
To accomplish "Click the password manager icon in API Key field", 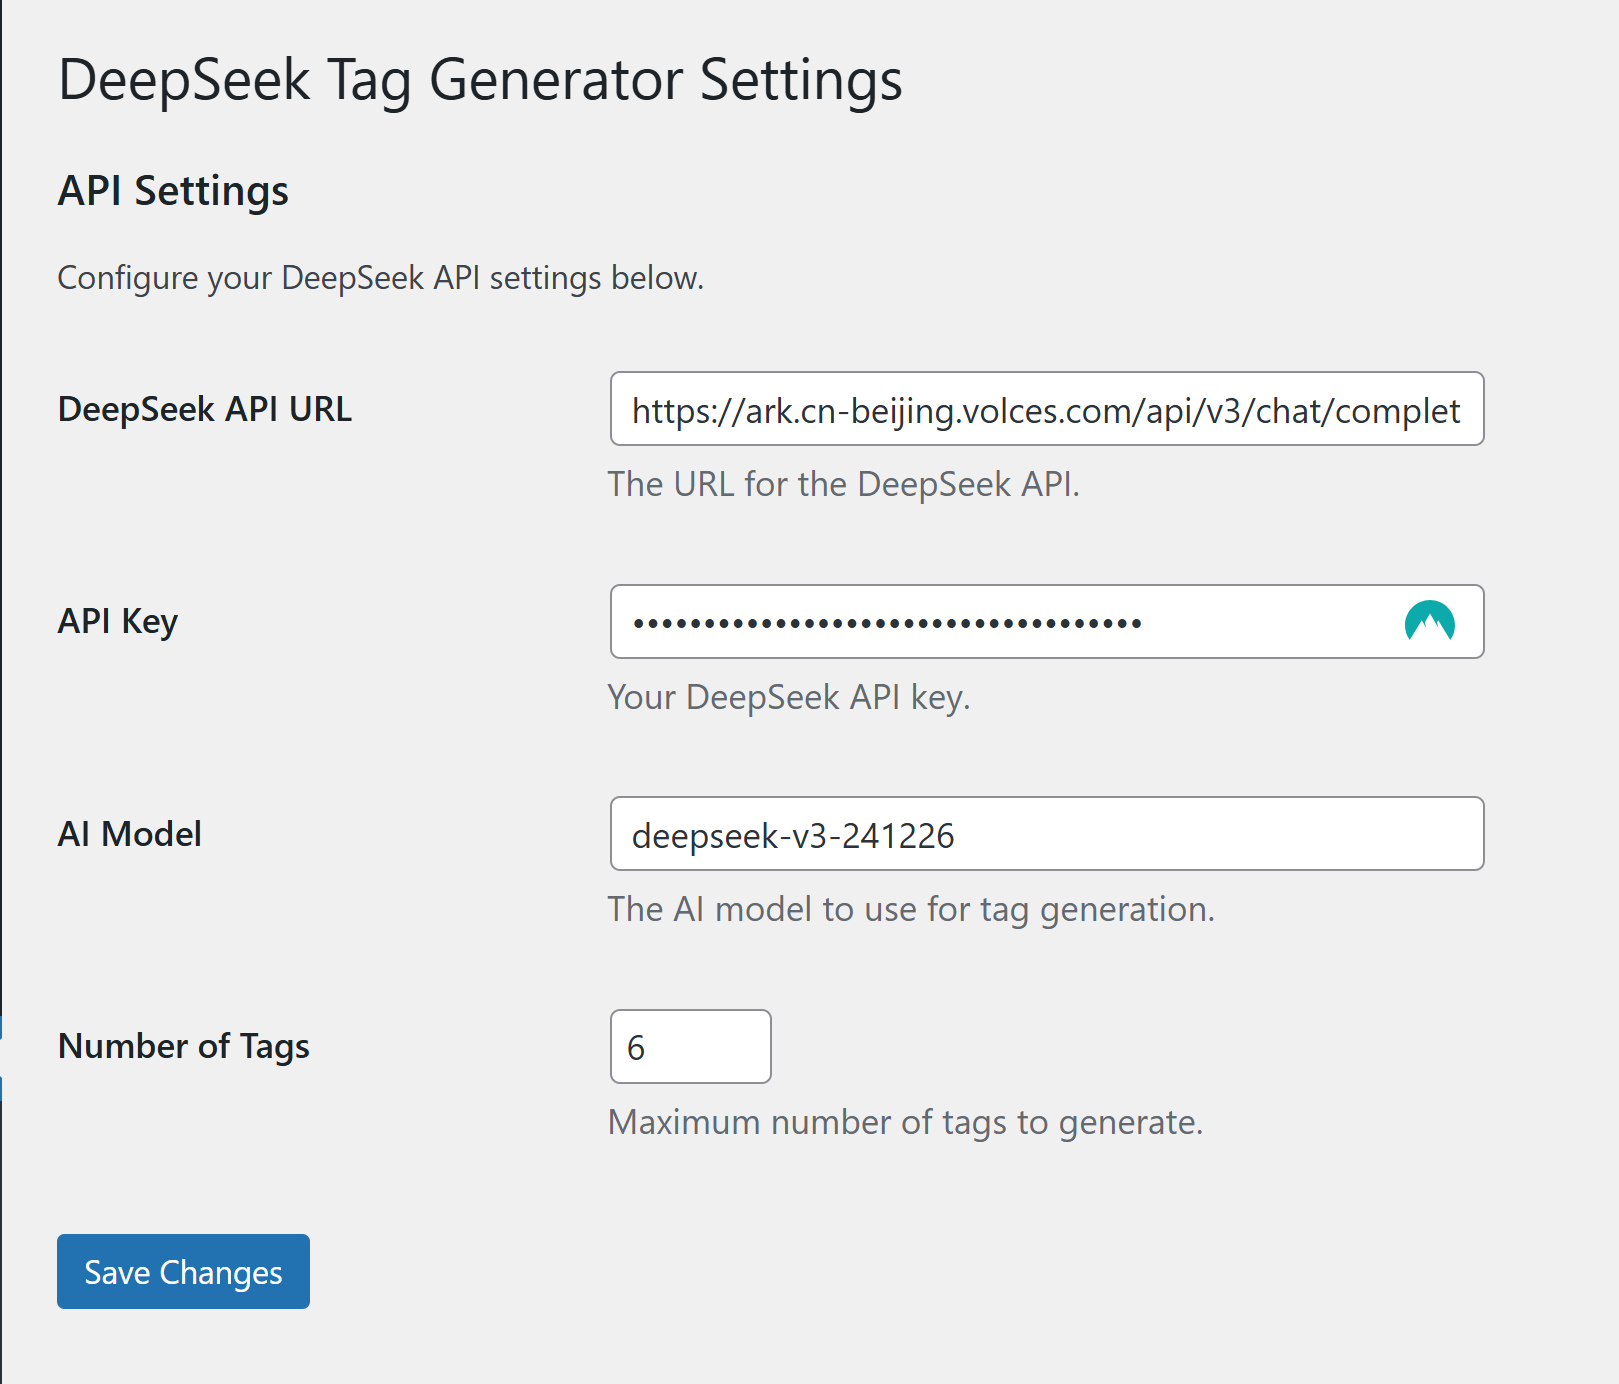I will 1429,622.
